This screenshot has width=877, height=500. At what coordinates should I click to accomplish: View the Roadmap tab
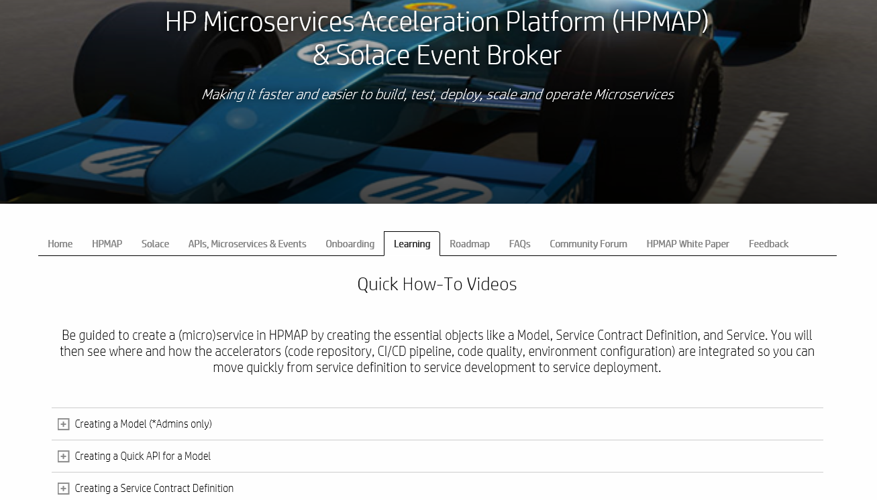coord(469,244)
